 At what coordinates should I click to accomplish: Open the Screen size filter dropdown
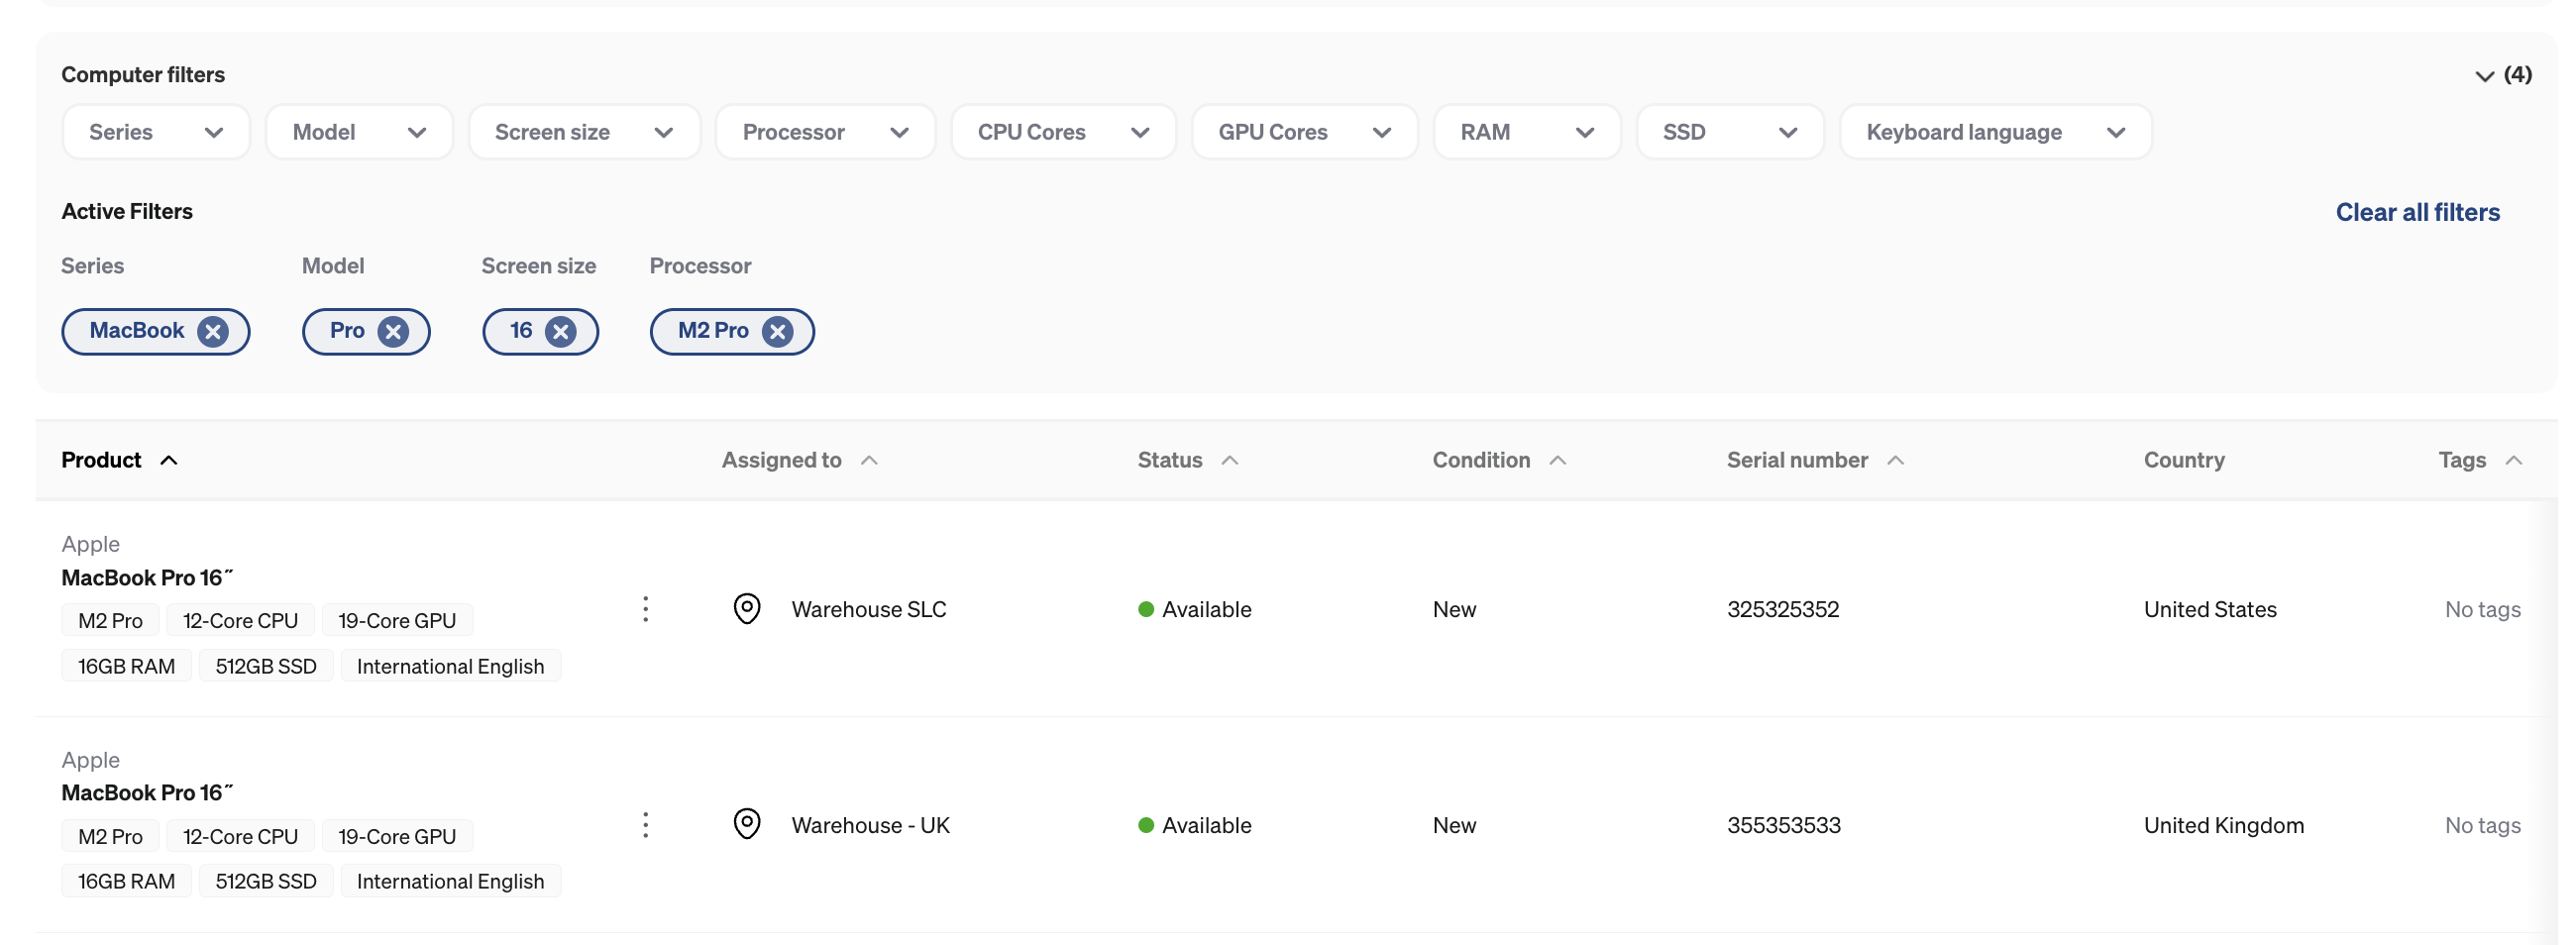tap(584, 132)
